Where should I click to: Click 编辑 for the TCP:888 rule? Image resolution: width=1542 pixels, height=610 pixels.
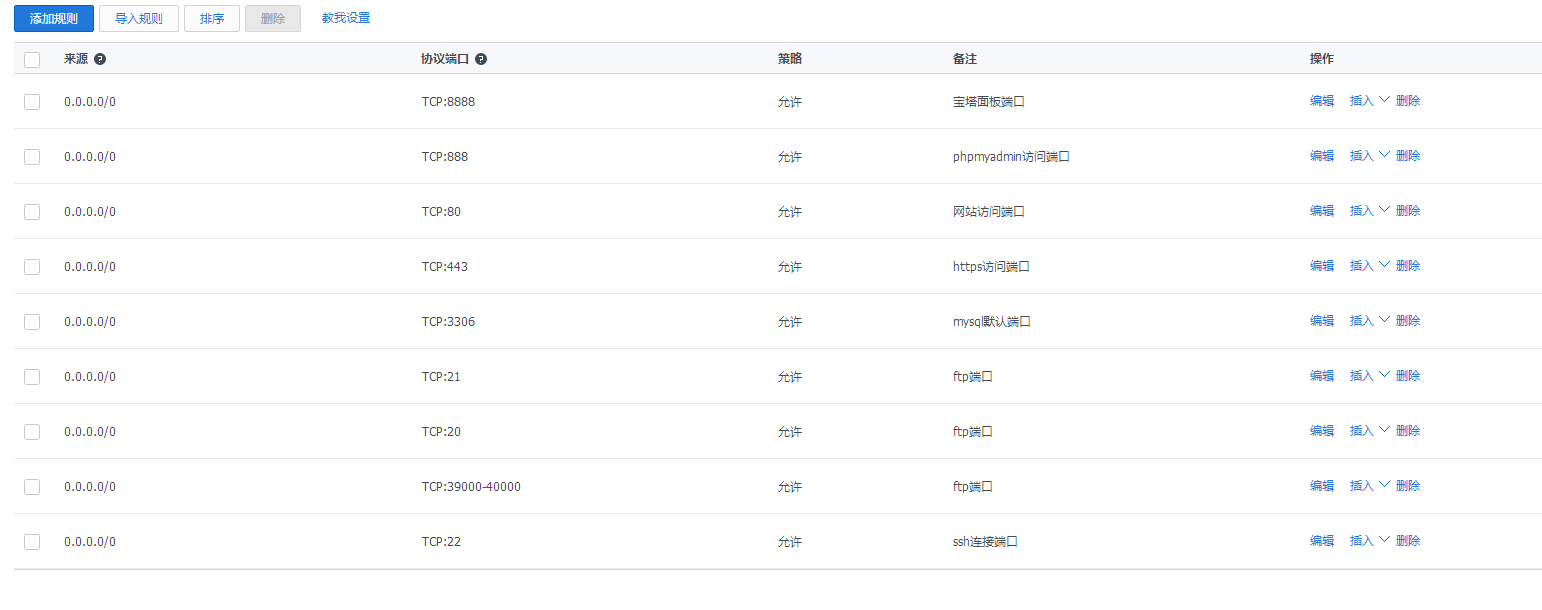coord(1322,156)
